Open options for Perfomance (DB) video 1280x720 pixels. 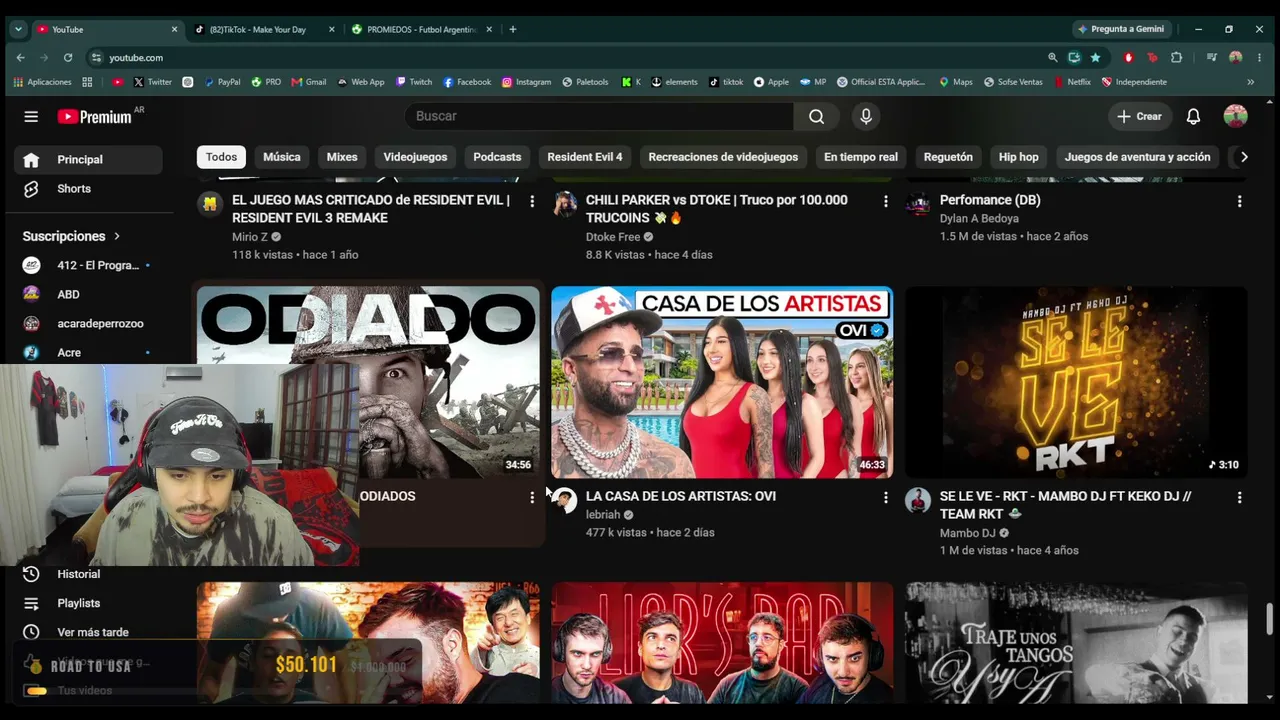click(x=1239, y=201)
